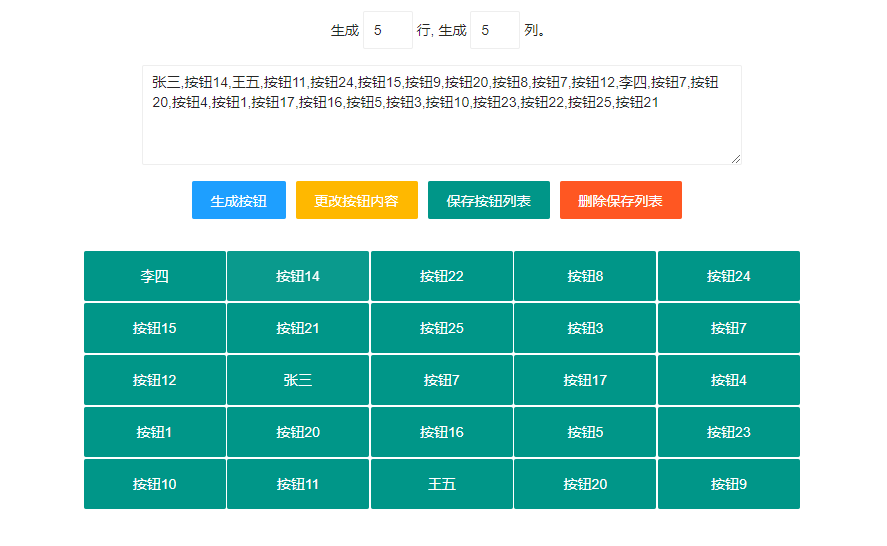Click the 按钮5 grid button
Viewport: 887px width, 546px height.
click(x=585, y=432)
